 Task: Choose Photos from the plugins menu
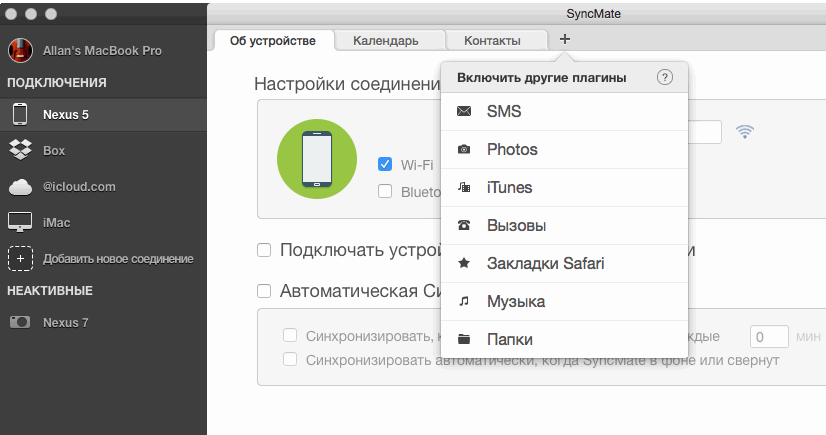tap(564, 150)
